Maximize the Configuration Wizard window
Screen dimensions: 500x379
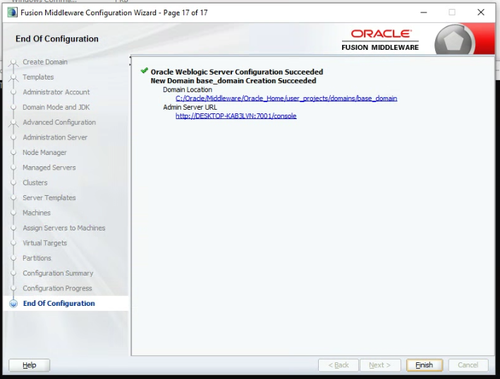click(x=452, y=12)
